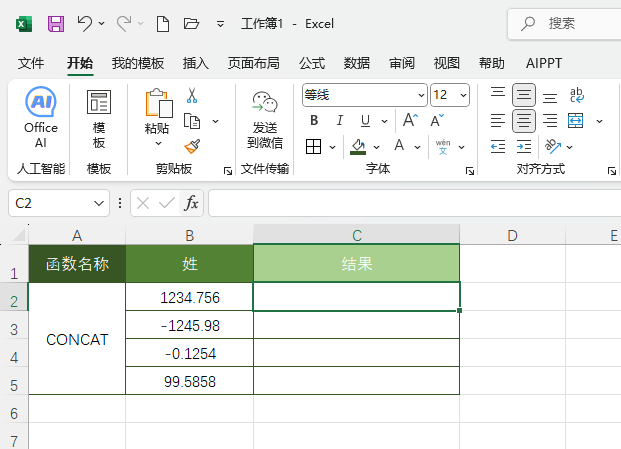Open the 页面布局 tab
Image resolution: width=621 pixels, height=449 pixels.
click(253, 63)
